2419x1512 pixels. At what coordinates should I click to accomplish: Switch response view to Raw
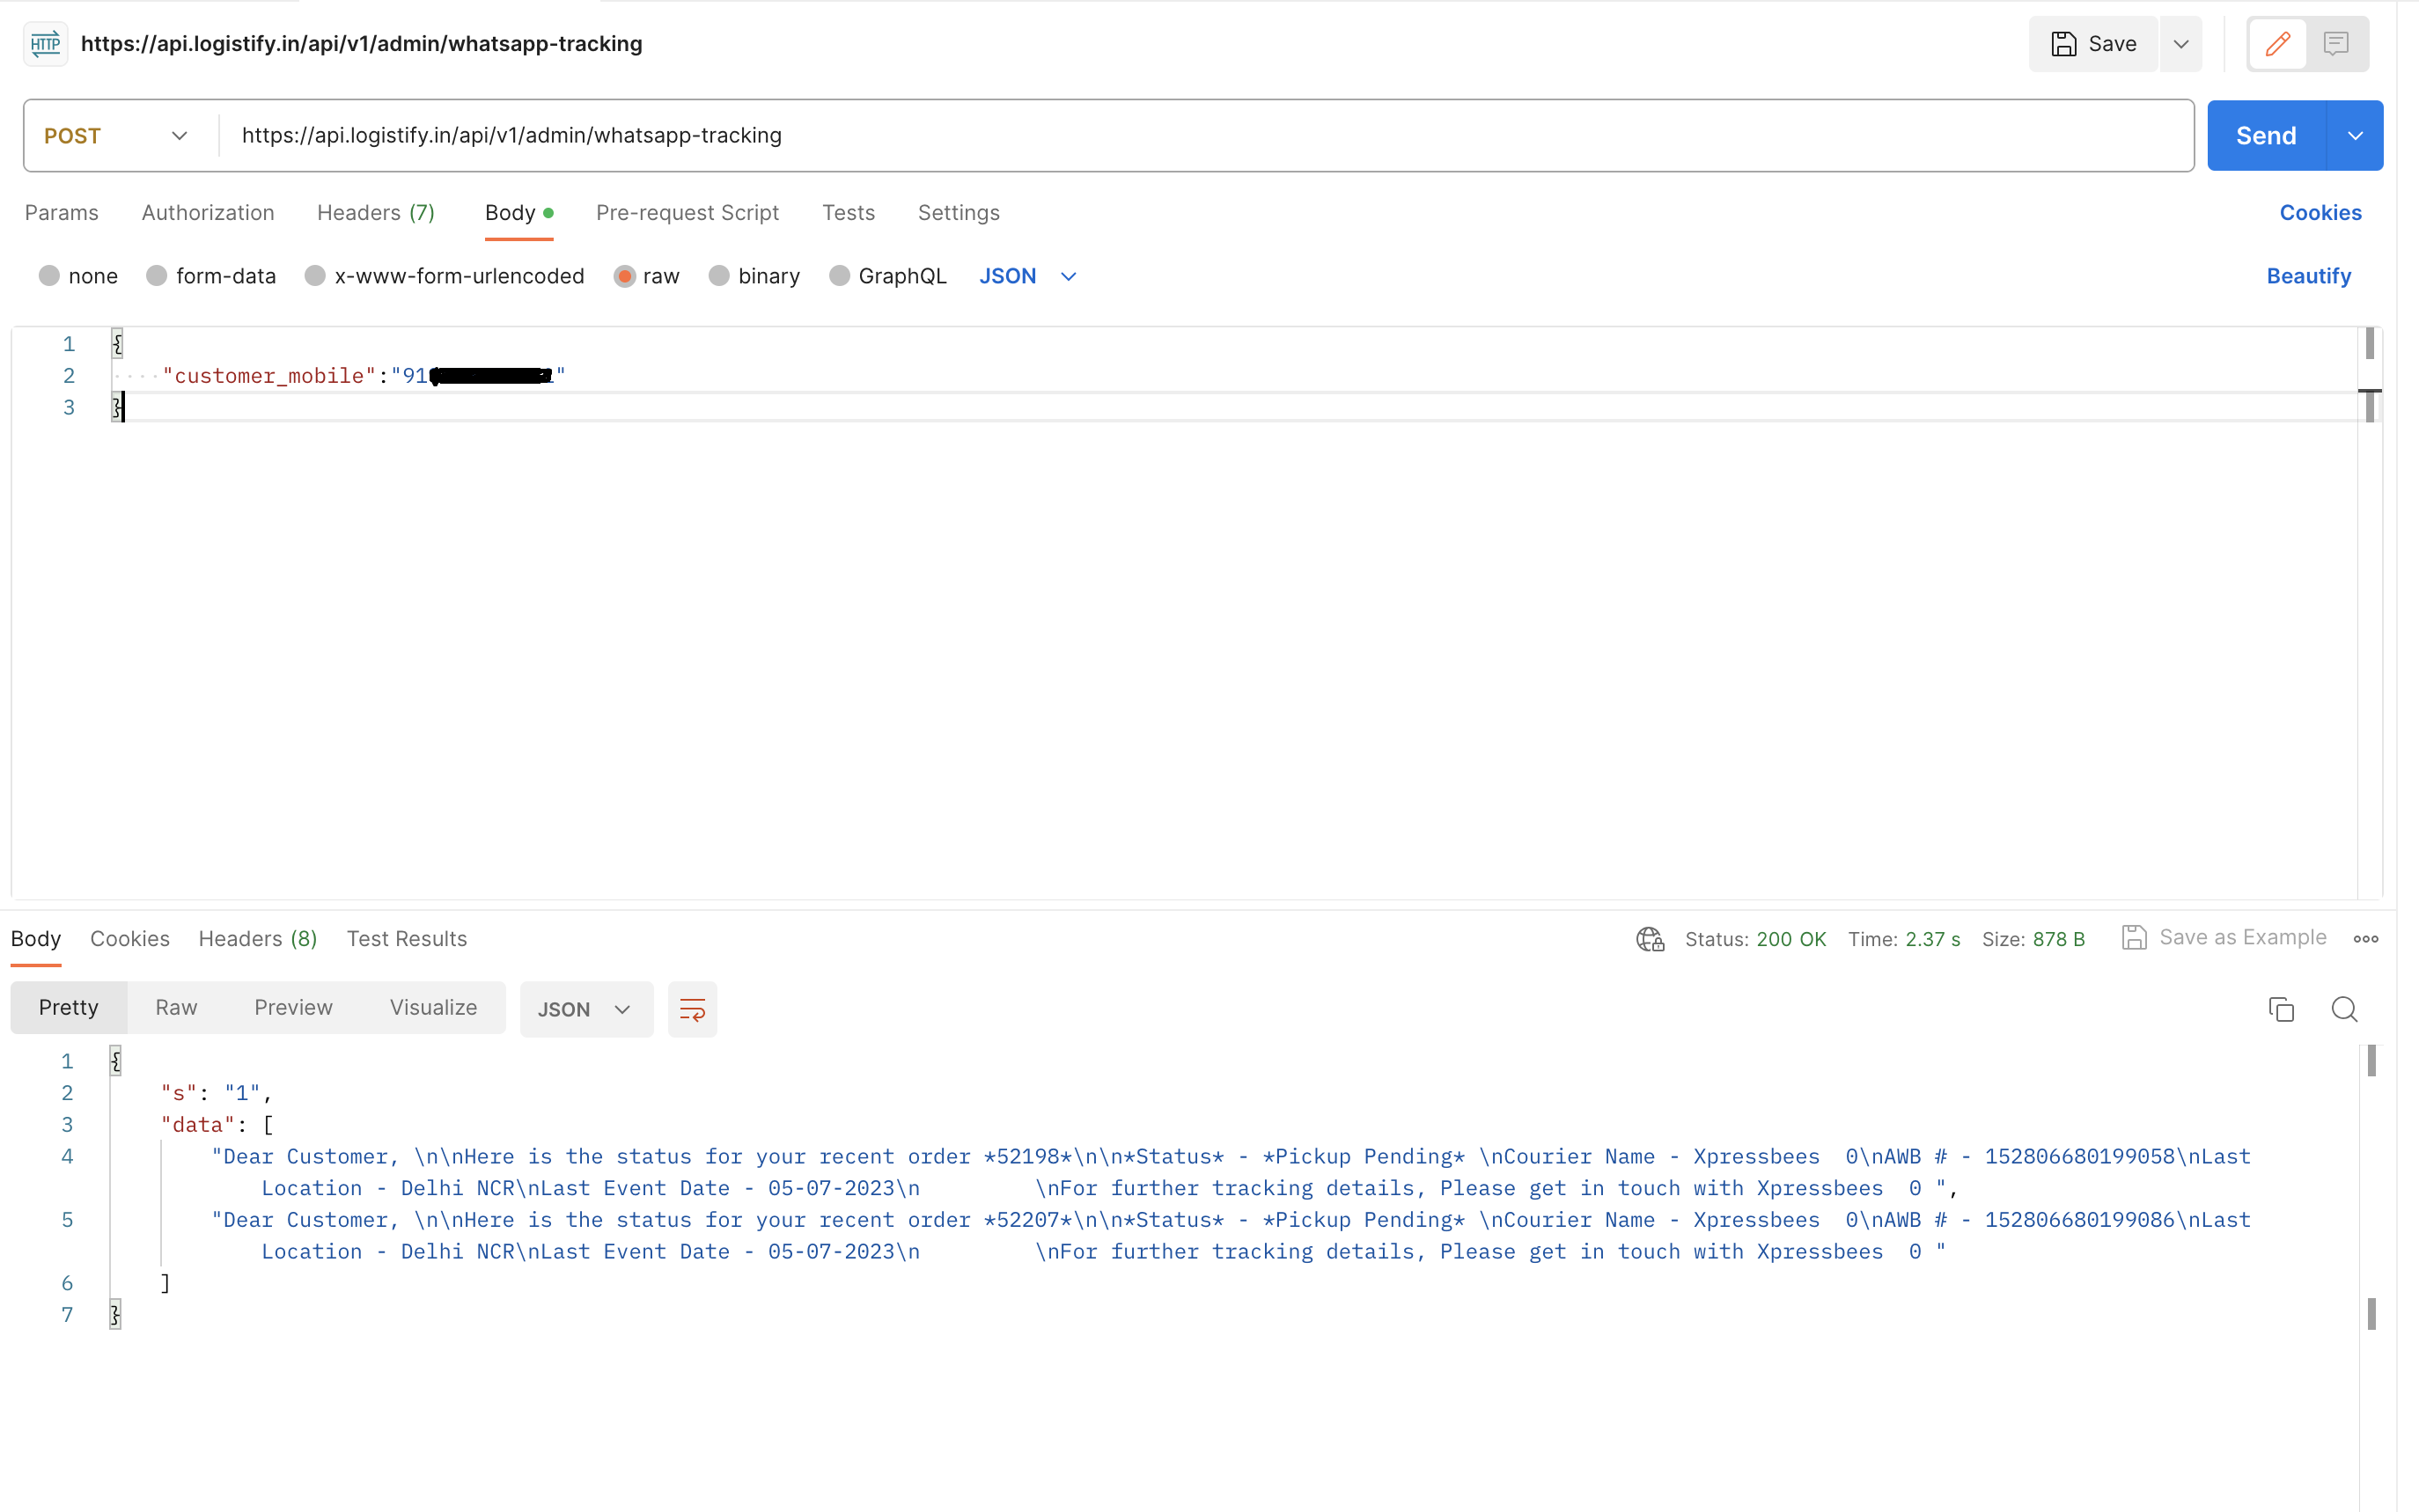(176, 1007)
